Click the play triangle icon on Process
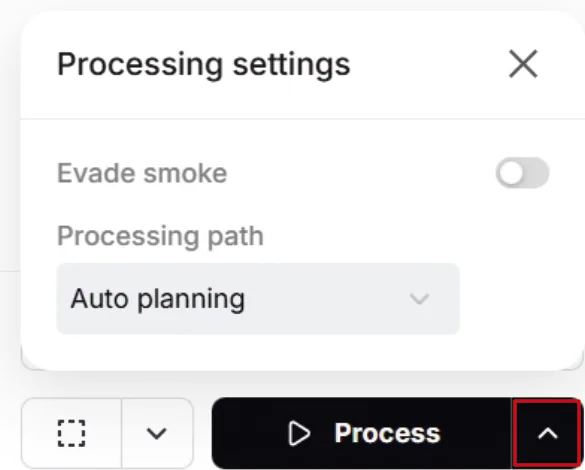 point(299,433)
